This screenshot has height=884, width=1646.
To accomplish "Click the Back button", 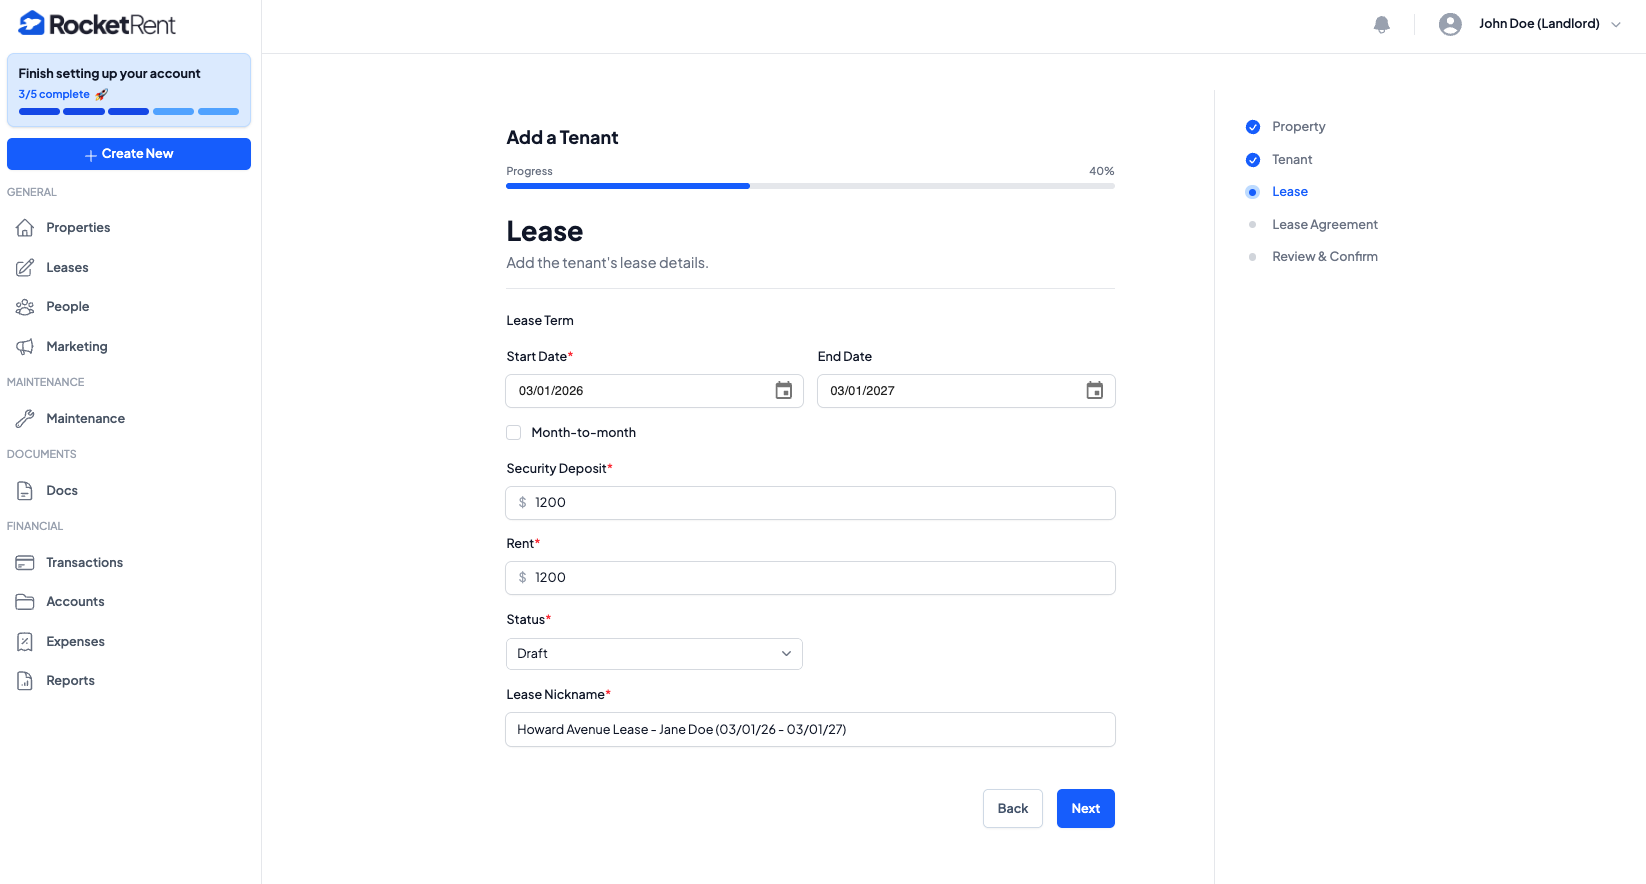I will point(1013,809).
